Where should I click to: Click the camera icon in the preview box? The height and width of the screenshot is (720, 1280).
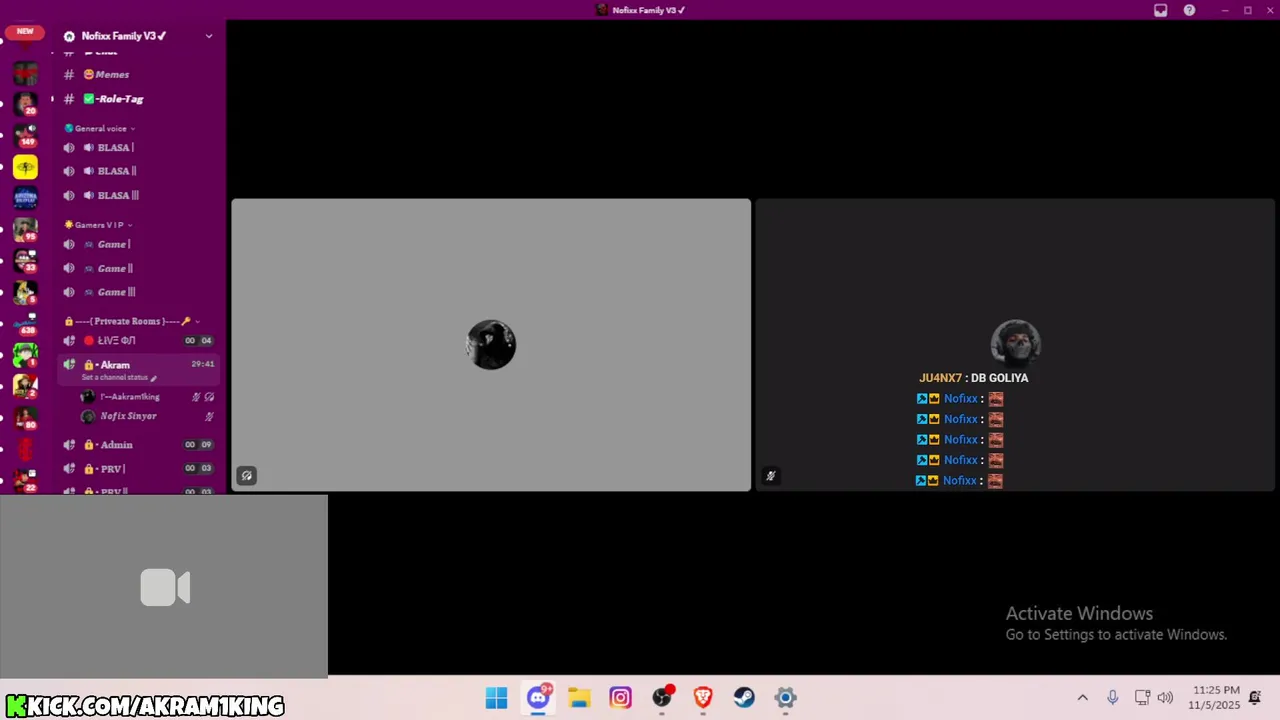click(165, 588)
